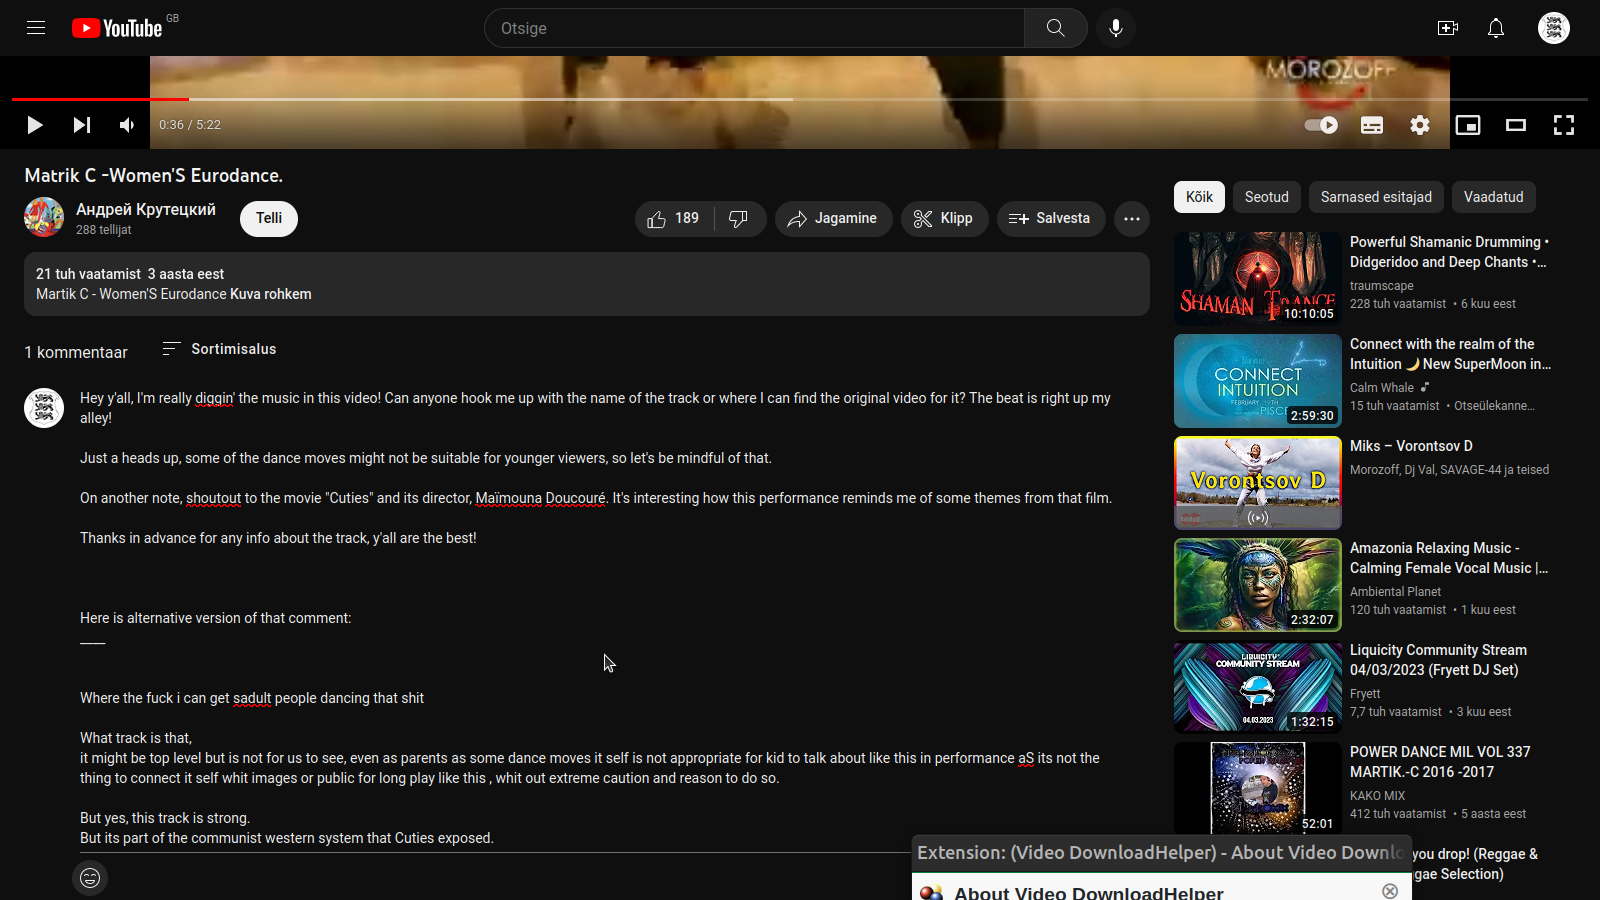This screenshot has height=900, width=1600.
Task: Click the 1 kommentaar count
Action: coord(76,352)
